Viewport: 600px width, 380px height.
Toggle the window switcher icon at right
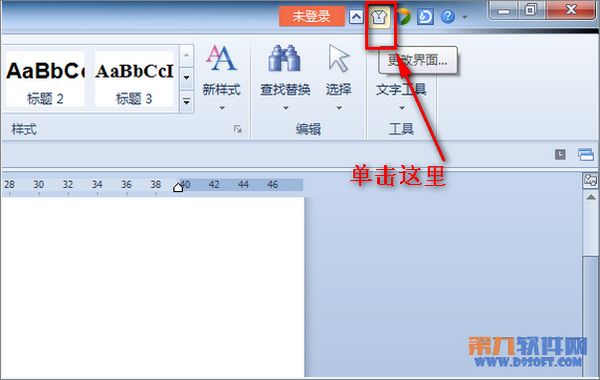[586, 154]
